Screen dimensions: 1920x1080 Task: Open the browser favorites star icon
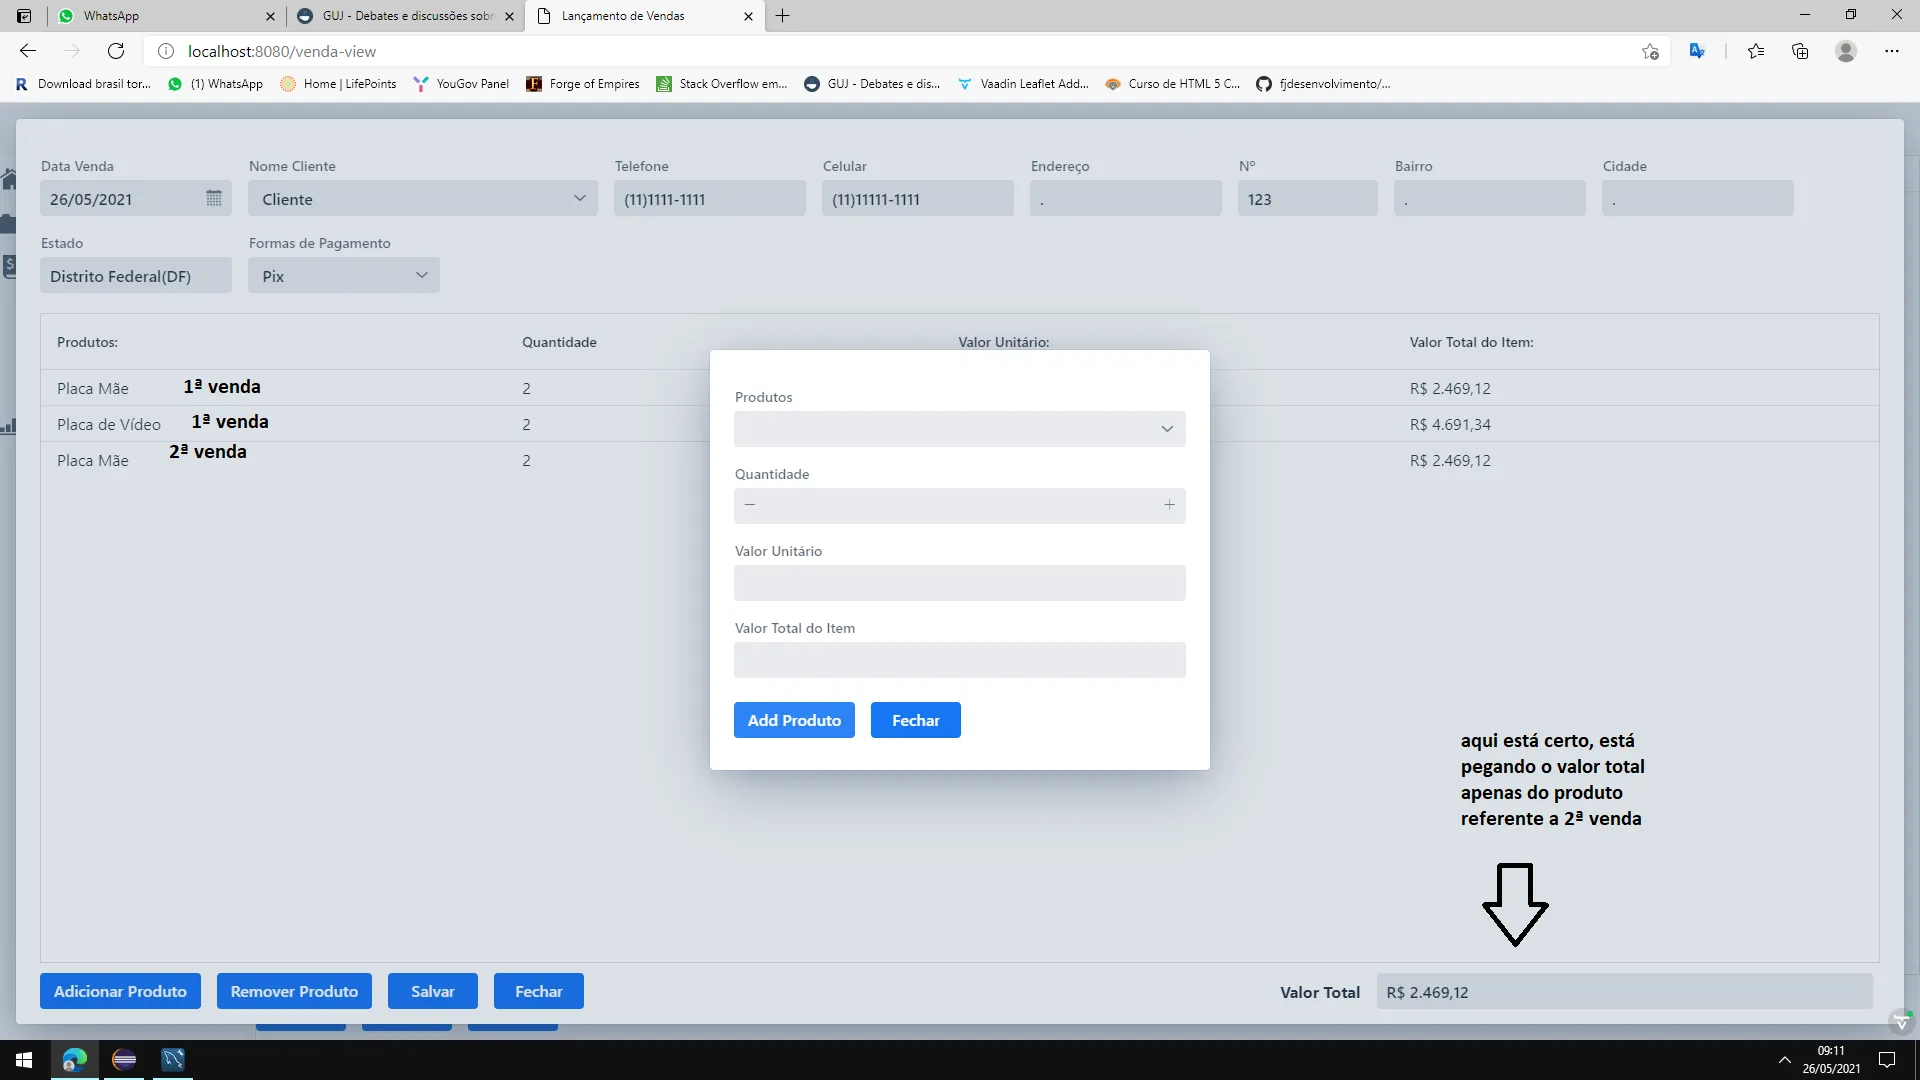point(1756,51)
